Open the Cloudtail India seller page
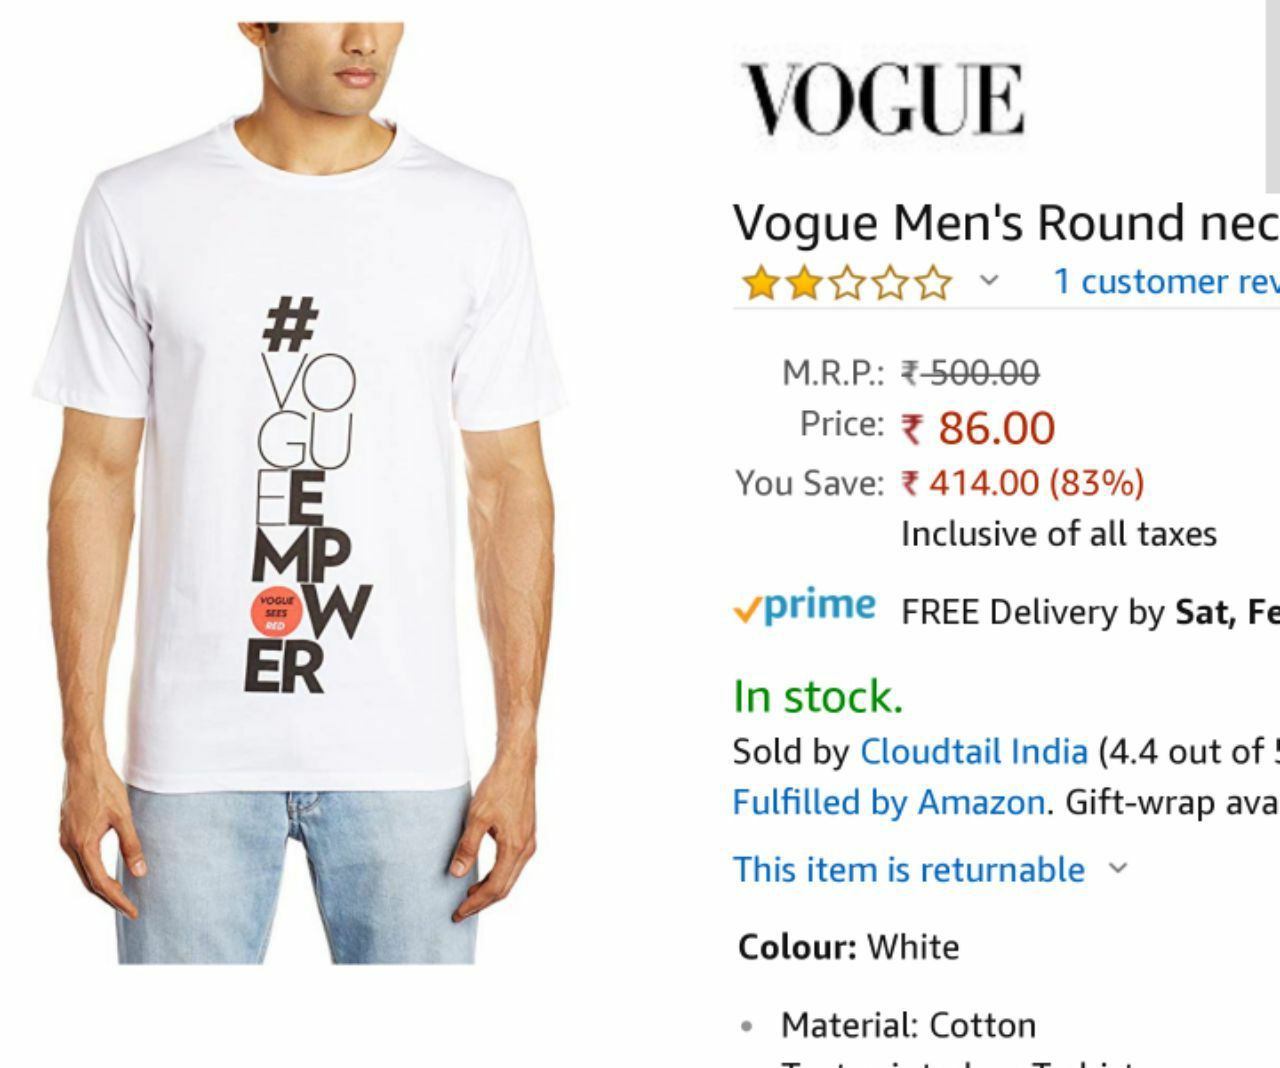 tap(974, 751)
